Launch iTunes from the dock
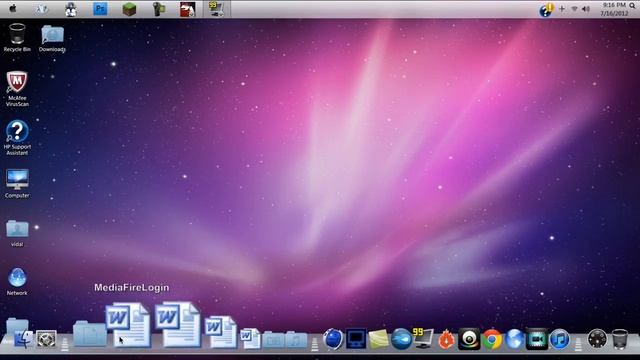Viewport: 640px width, 360px height. pos(559,339)
